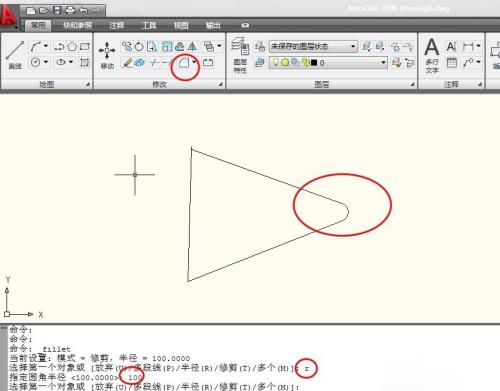This screenshot has height=391, width=500.
Task: Open the Circle tool dropdown arrow
Action: pyautogui.click(x=46, y=62)
